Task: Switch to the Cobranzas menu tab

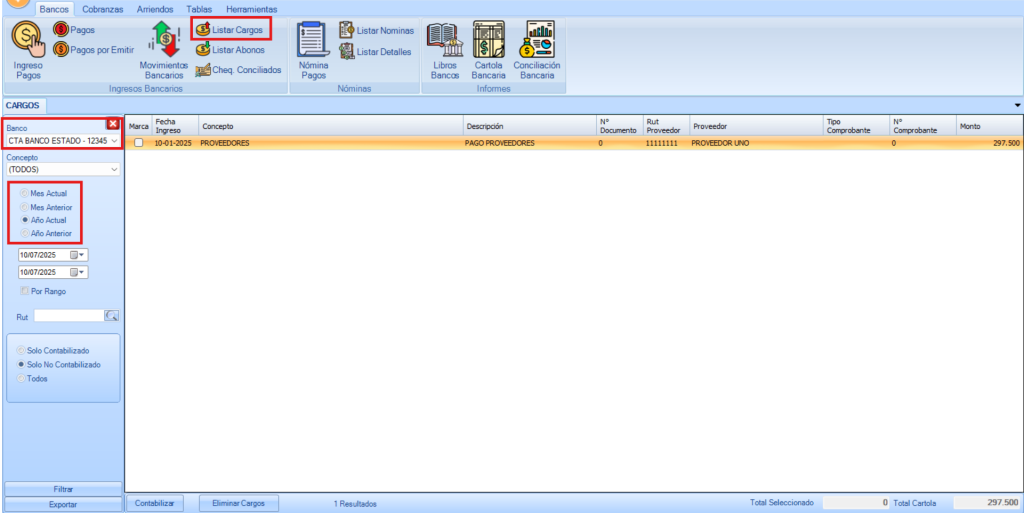Action: coord(103,8)
